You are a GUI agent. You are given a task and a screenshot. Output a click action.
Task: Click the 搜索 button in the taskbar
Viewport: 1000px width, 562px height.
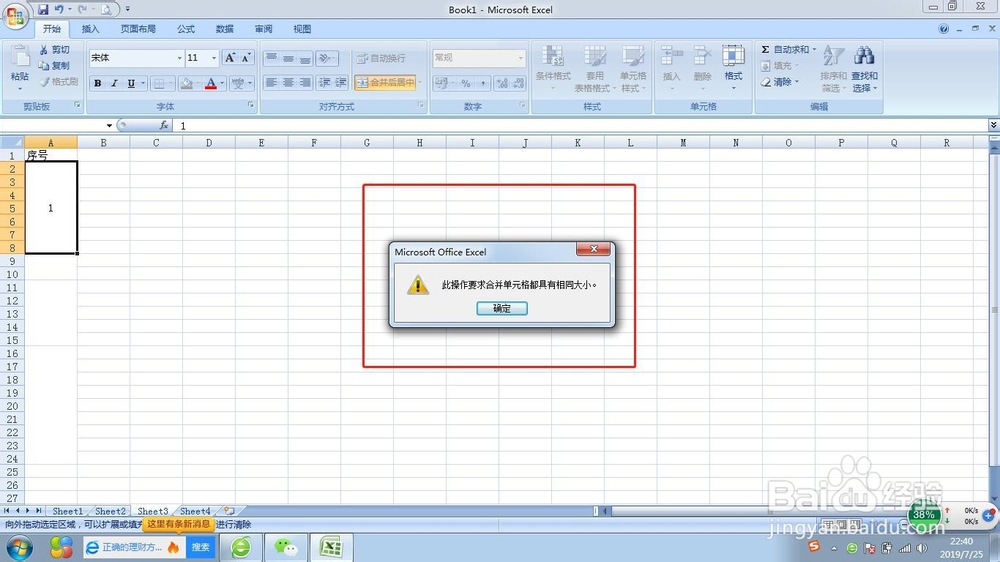(x=201, y=547)
